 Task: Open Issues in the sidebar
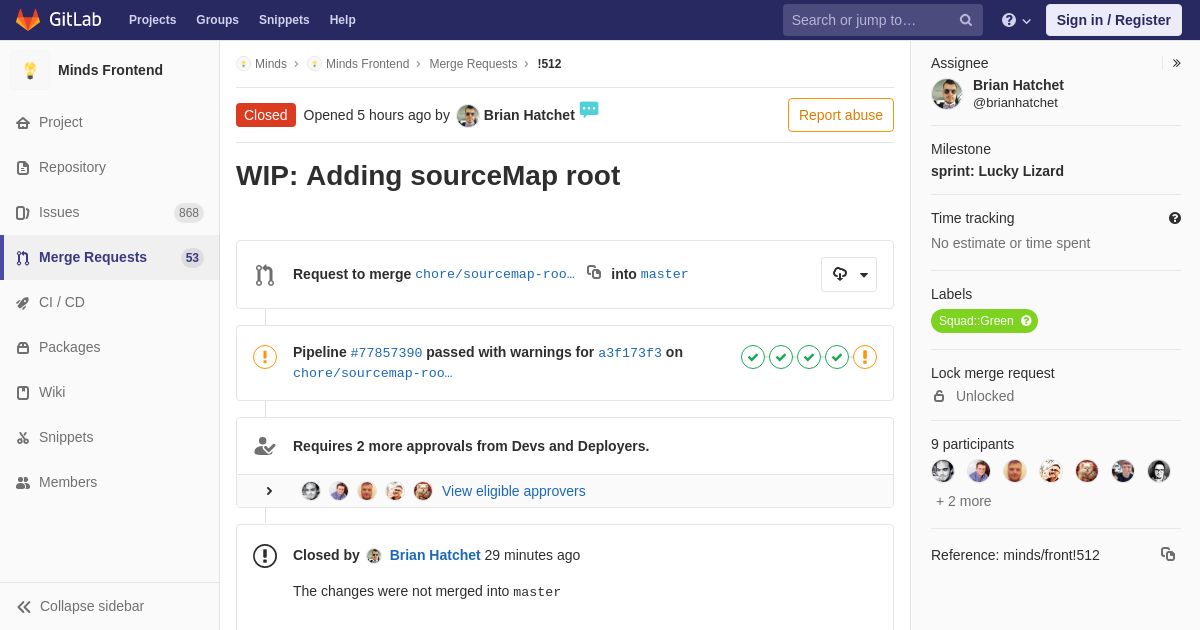(110, 212)
